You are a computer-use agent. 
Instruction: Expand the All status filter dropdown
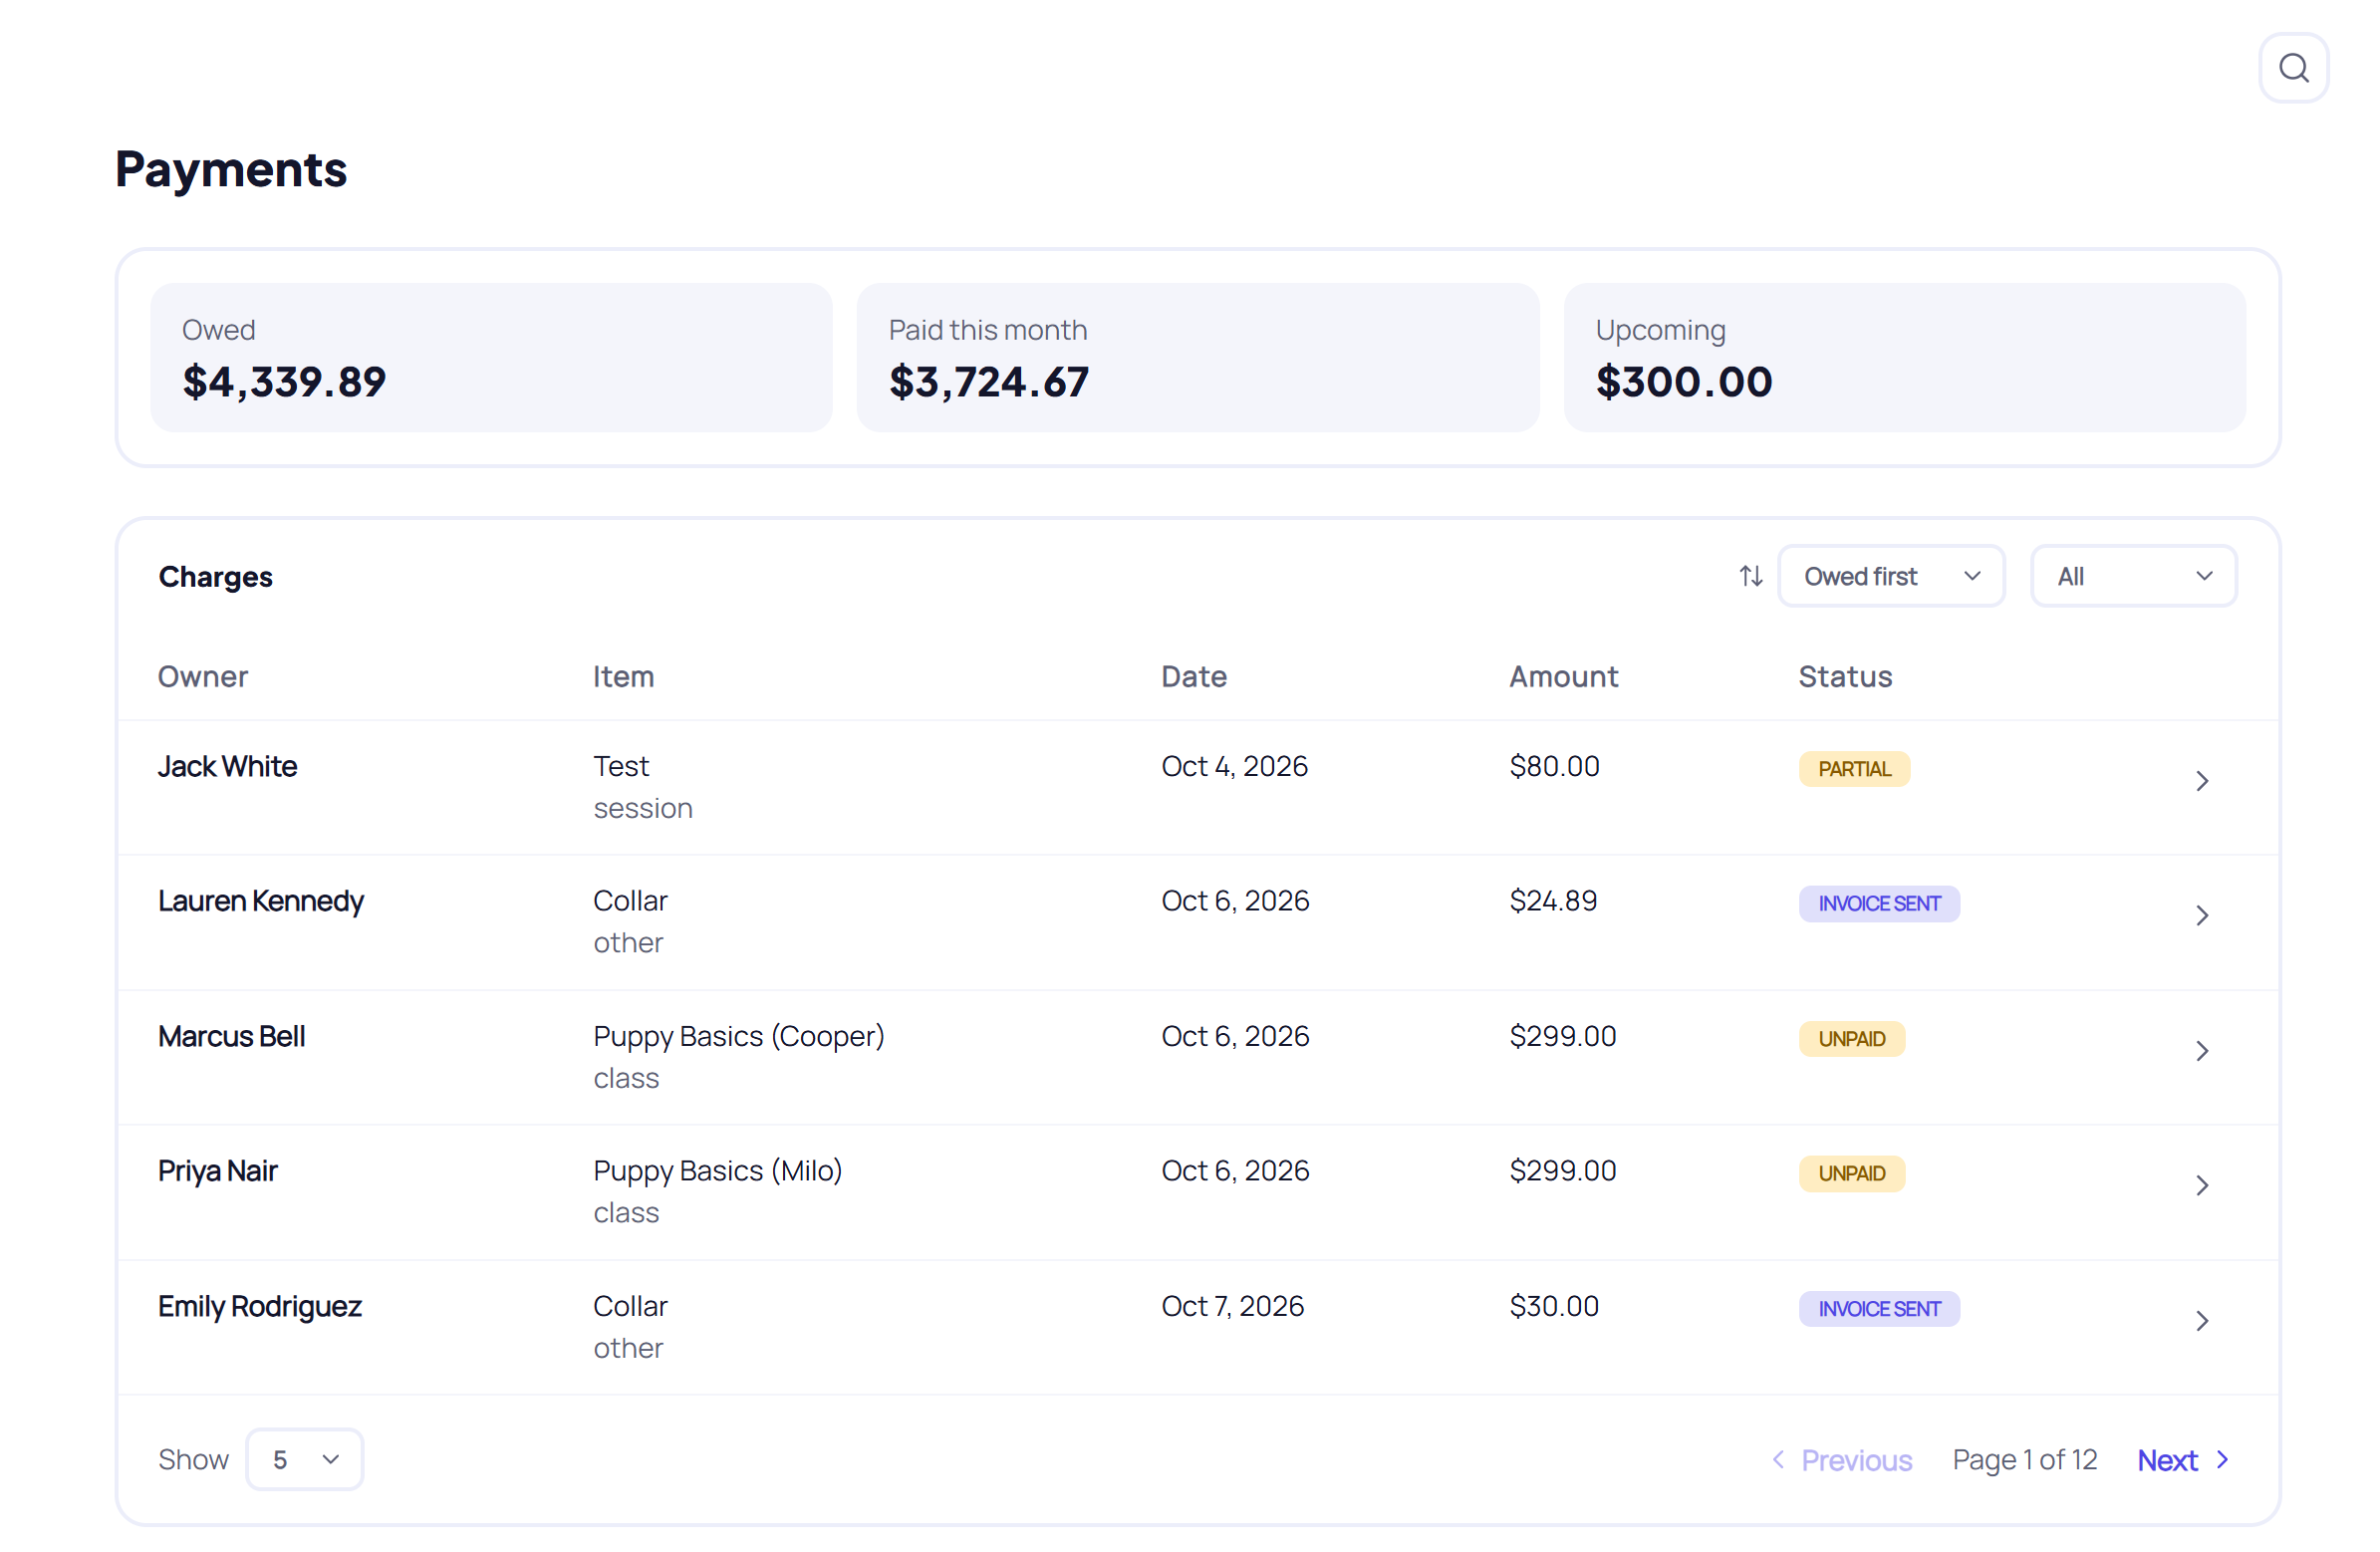pos(2133,576)
